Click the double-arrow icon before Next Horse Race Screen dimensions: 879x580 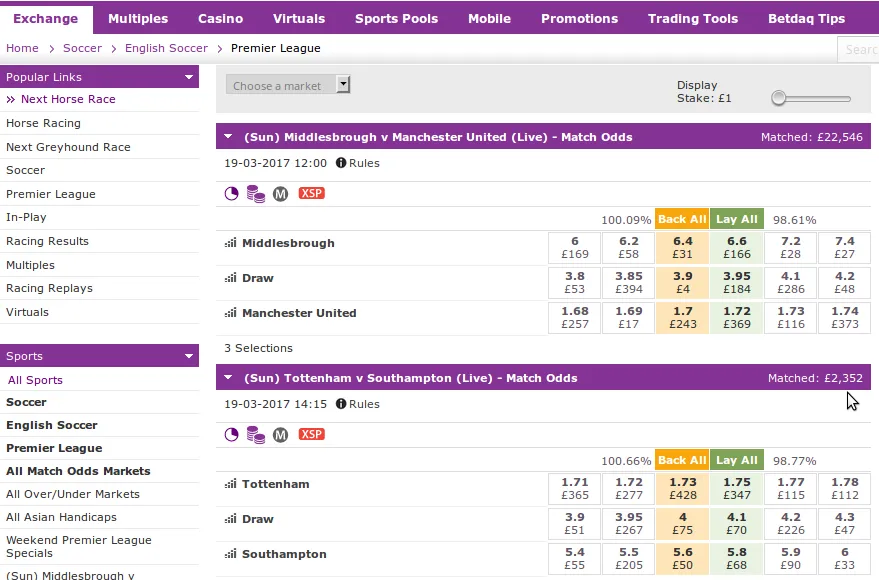[11, 99]
